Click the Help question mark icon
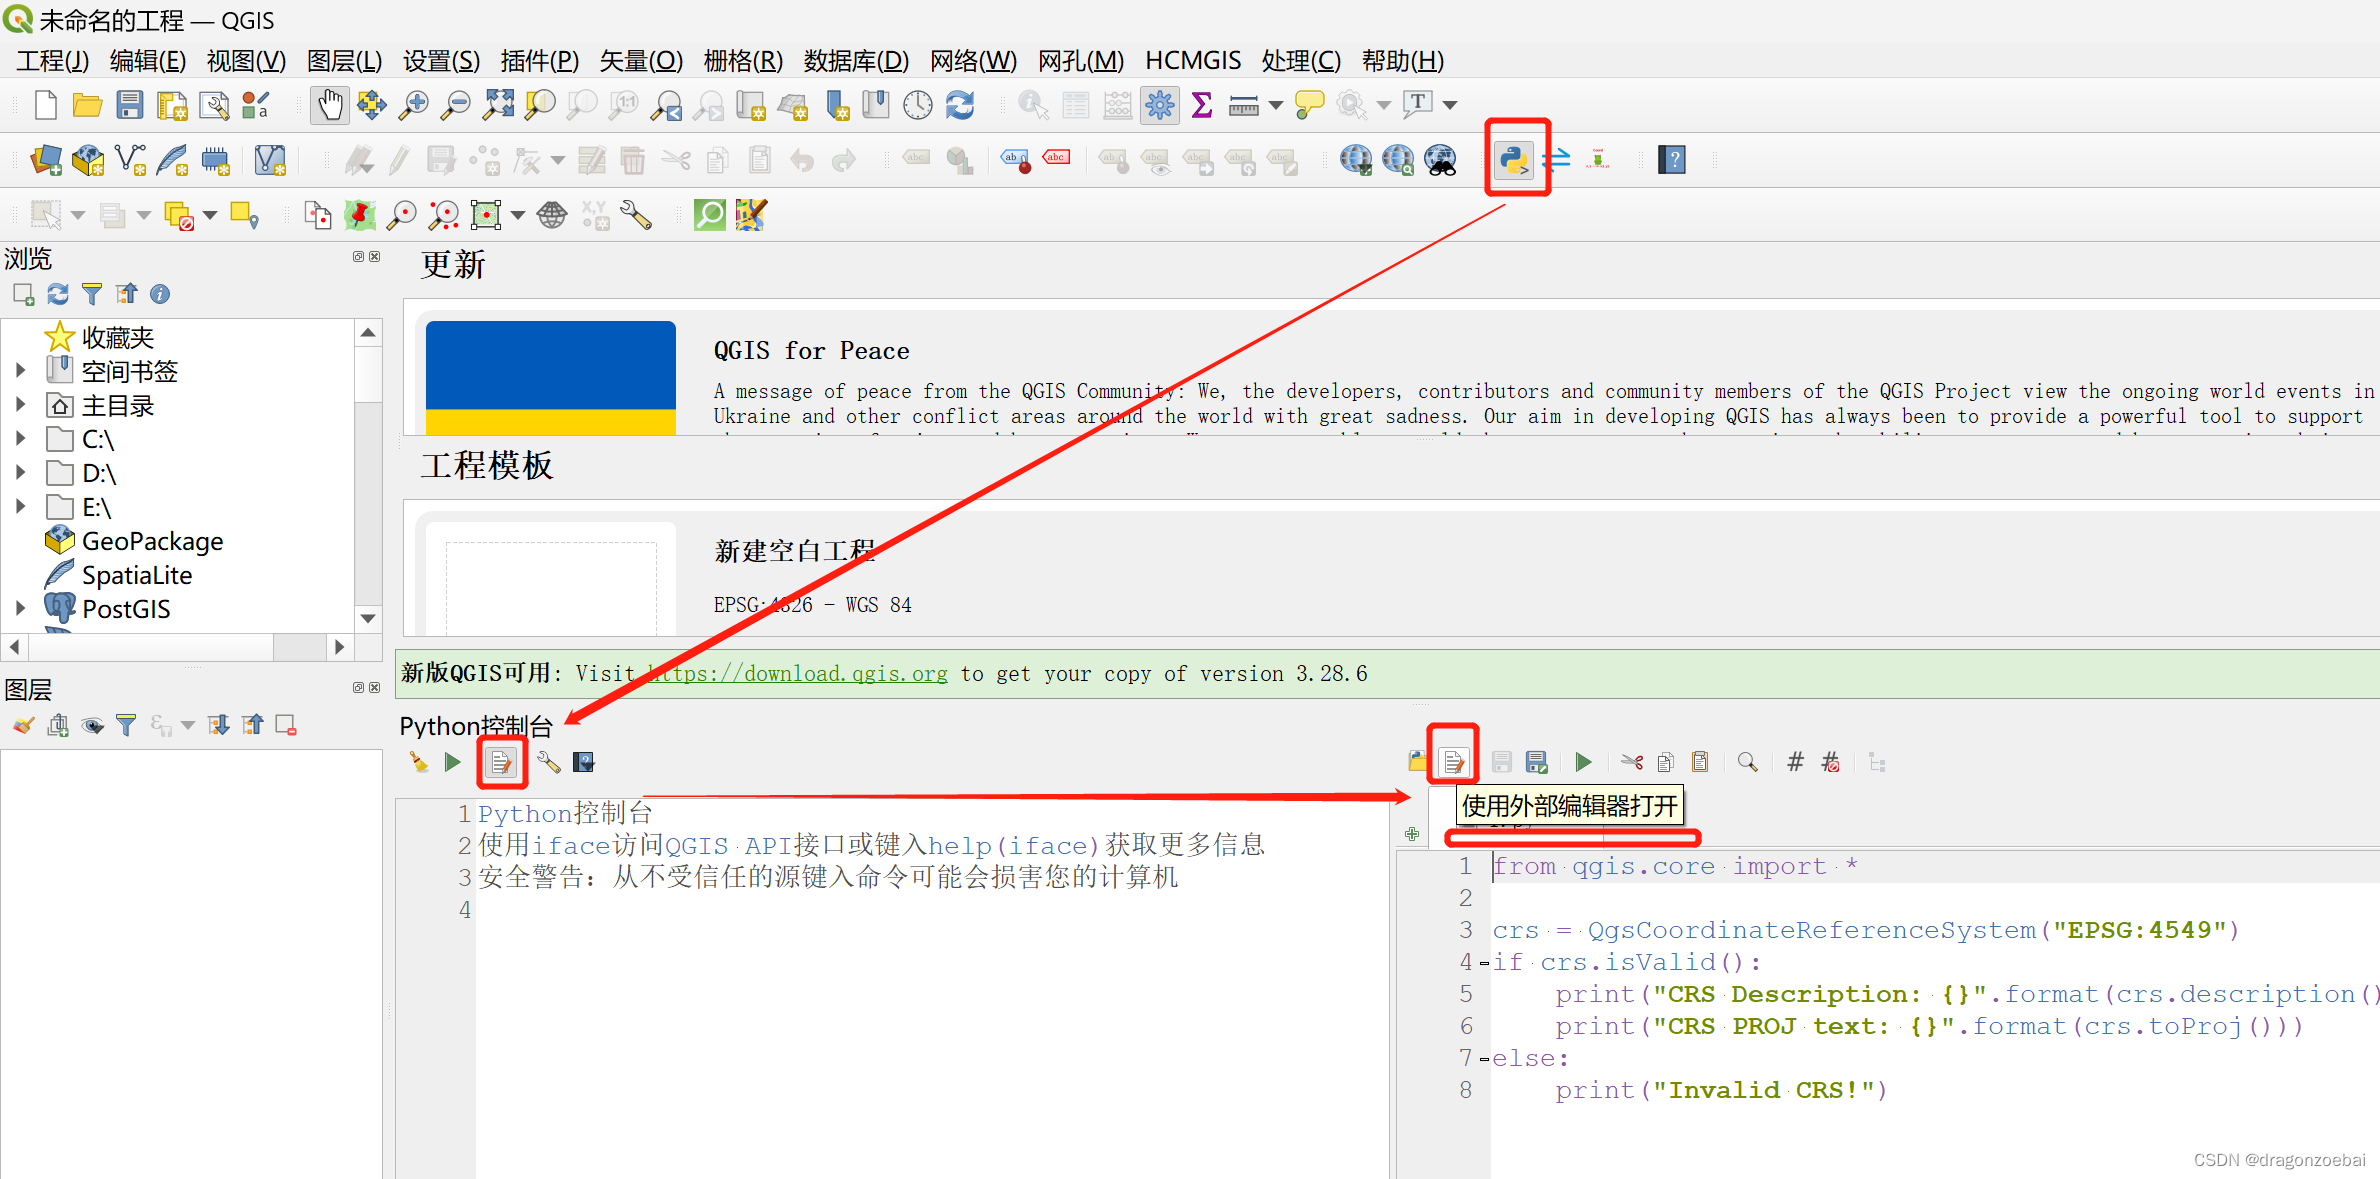The image size is (2380, 1179). pos(1672,159)
